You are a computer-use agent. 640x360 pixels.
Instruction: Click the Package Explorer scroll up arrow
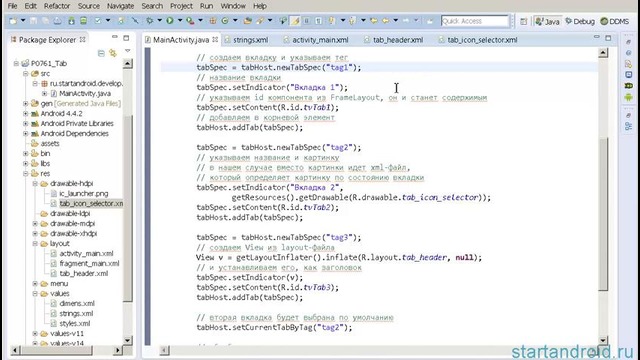(127, 63)
